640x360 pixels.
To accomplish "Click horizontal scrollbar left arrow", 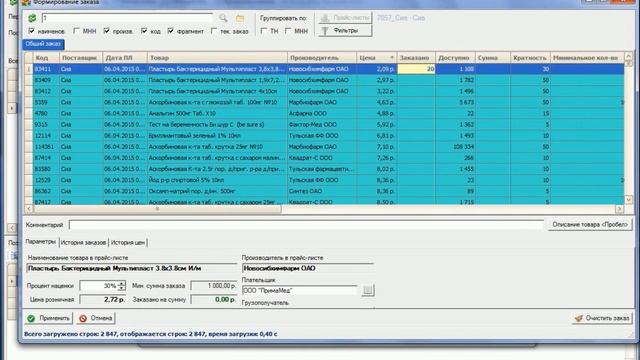I will coord(29,209).
